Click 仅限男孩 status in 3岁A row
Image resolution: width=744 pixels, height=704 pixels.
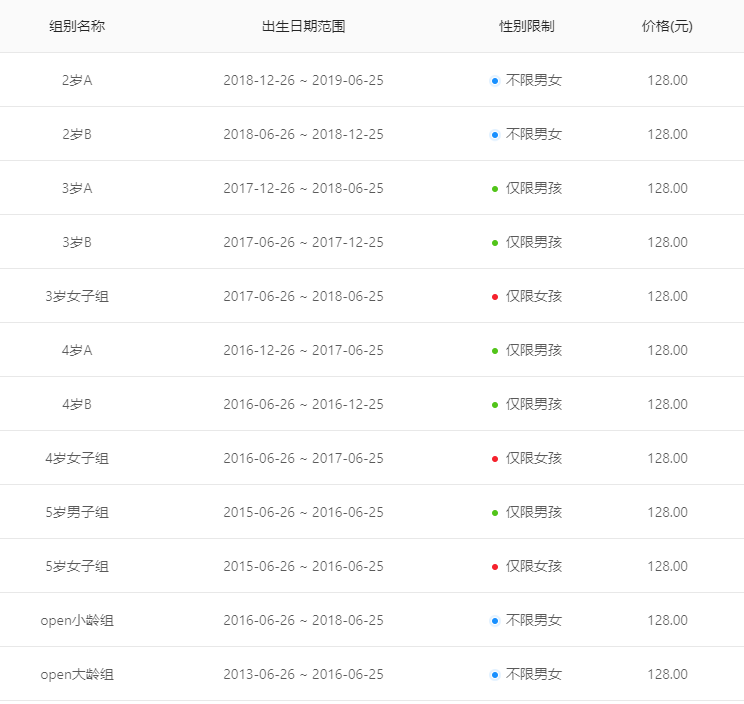click(526, 188)
